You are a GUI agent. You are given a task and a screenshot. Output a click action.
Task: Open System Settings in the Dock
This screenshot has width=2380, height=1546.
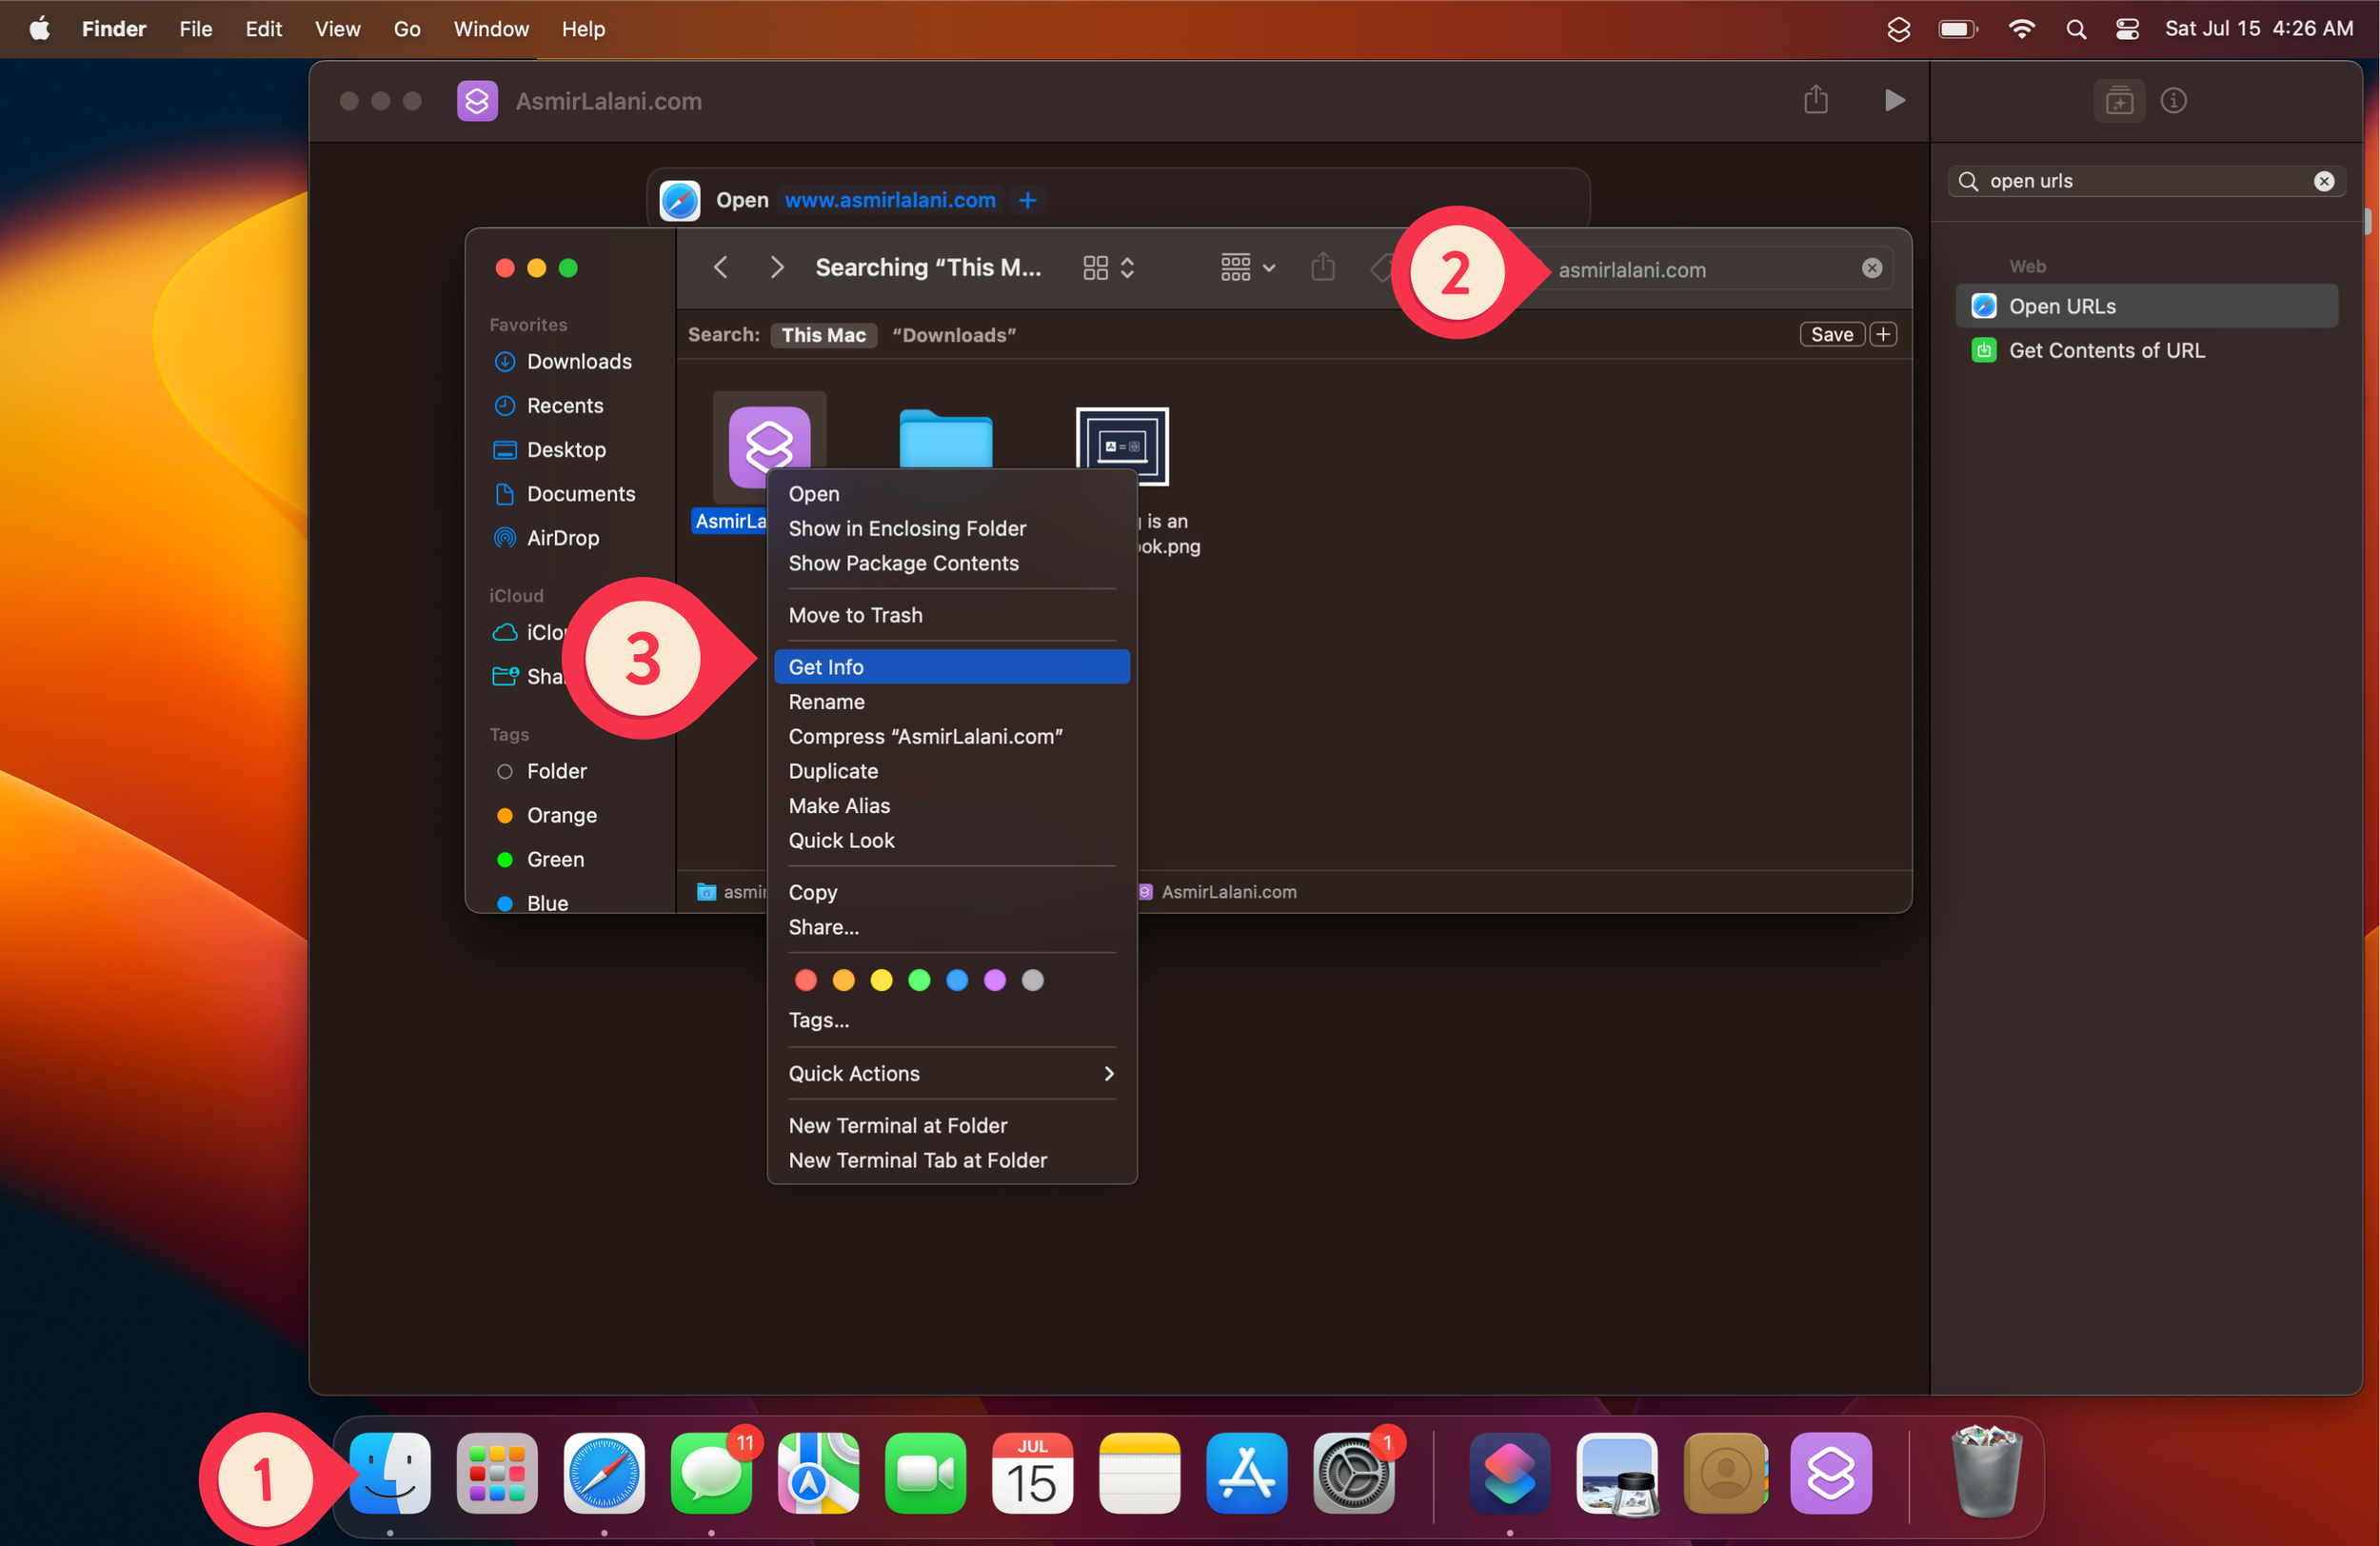[1353, 1472]
